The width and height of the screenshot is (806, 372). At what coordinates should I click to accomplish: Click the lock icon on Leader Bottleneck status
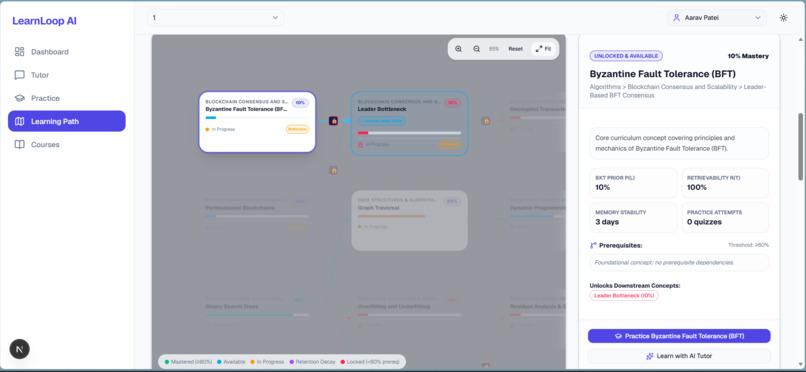click(x=360, y=144)
